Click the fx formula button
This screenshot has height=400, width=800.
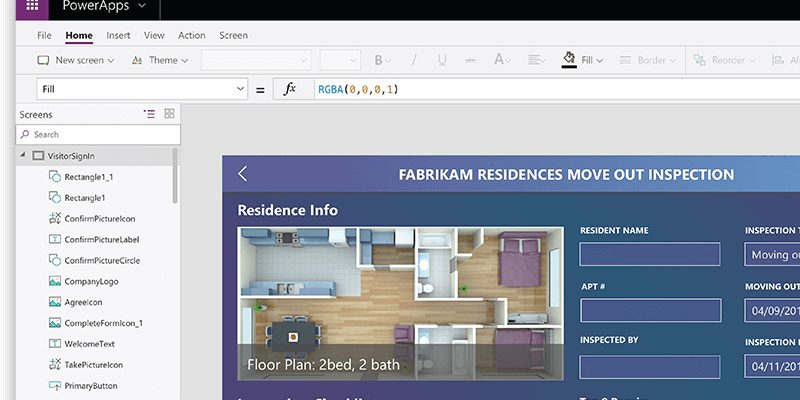point(290,90)
